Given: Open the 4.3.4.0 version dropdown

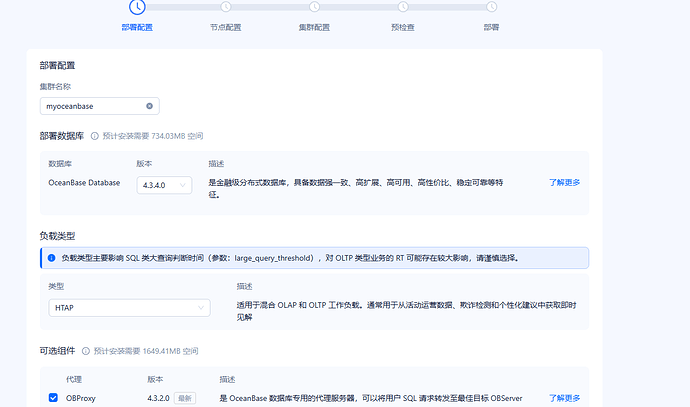Looking at the screenshot, I should pos(164,185).
